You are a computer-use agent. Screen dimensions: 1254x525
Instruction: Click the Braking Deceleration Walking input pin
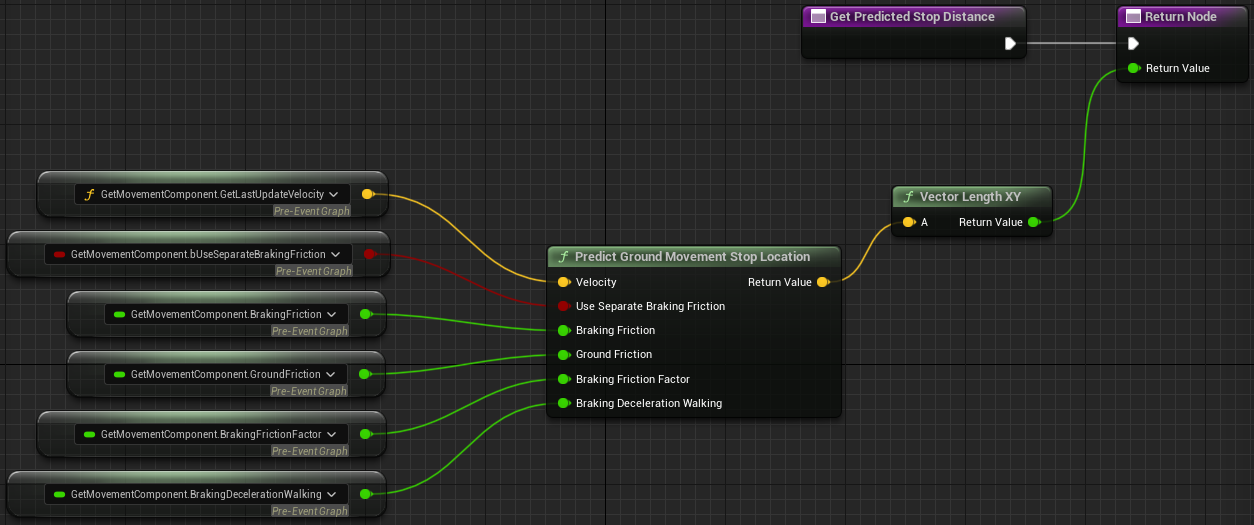click(x=564, y=403)
